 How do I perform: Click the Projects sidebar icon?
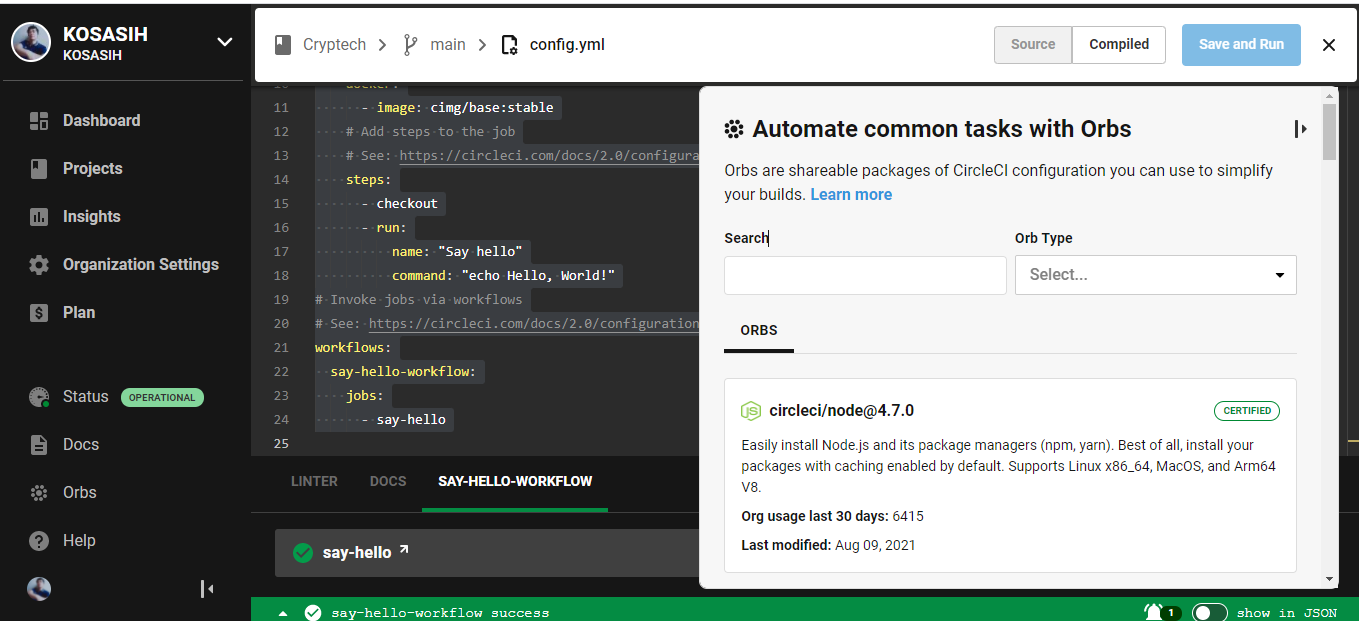(39, 169)
